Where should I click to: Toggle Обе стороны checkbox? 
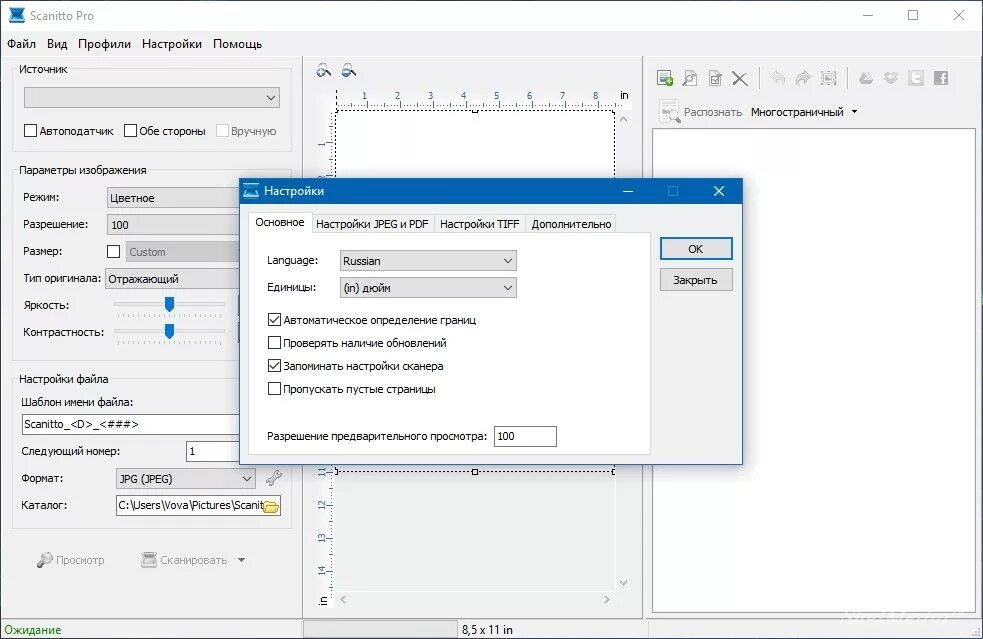[x=130, y=130]
